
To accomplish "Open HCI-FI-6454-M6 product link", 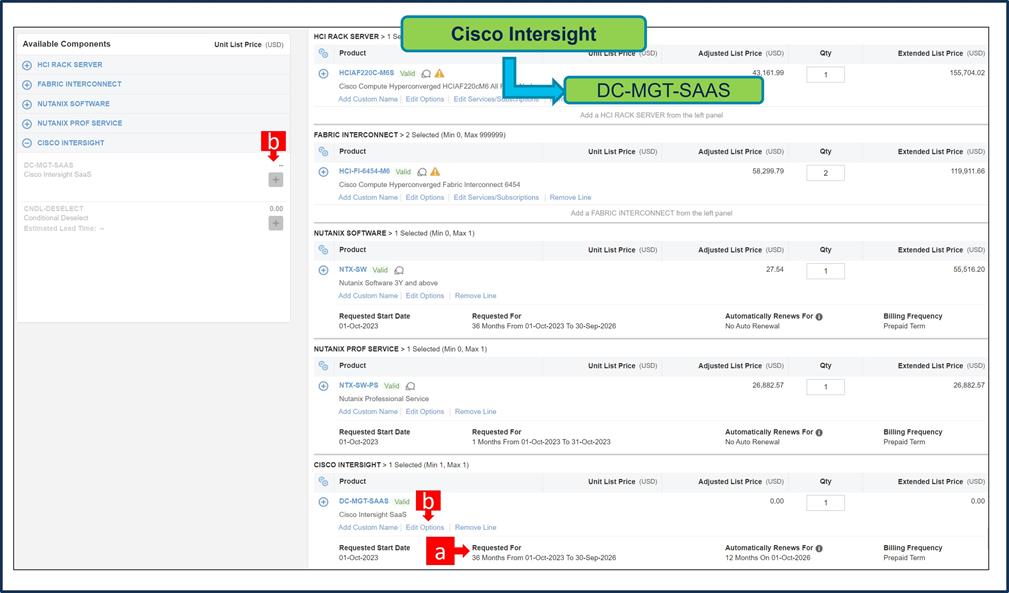I will (364, 172).
